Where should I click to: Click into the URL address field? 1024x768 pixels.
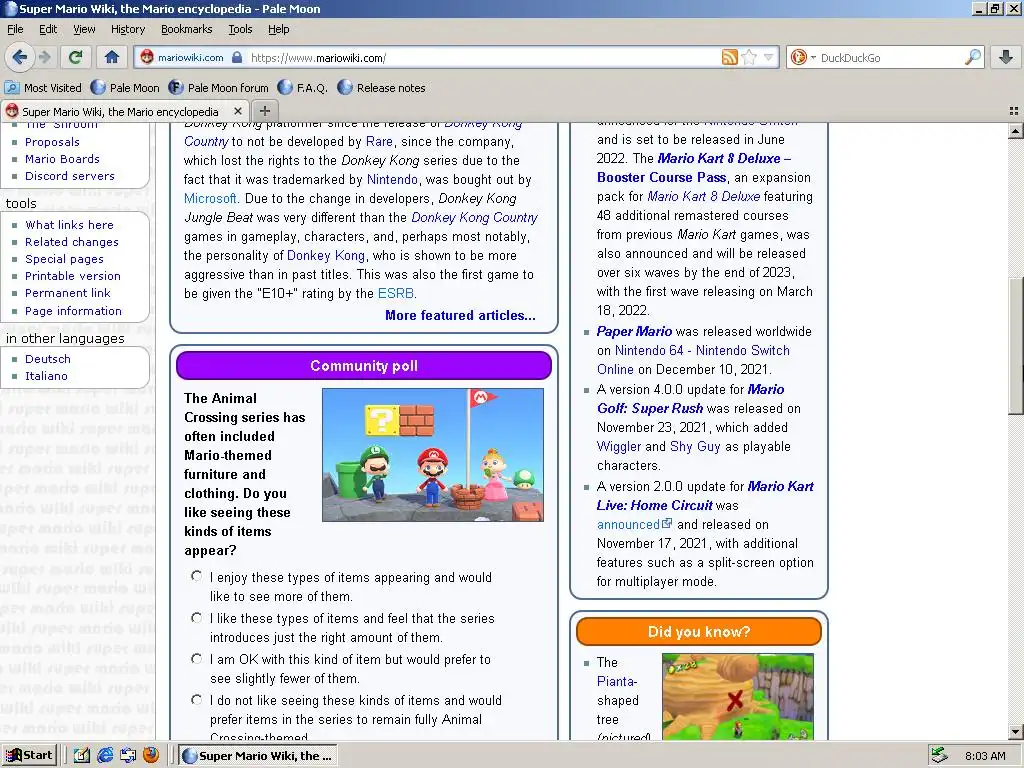[483, 57]
